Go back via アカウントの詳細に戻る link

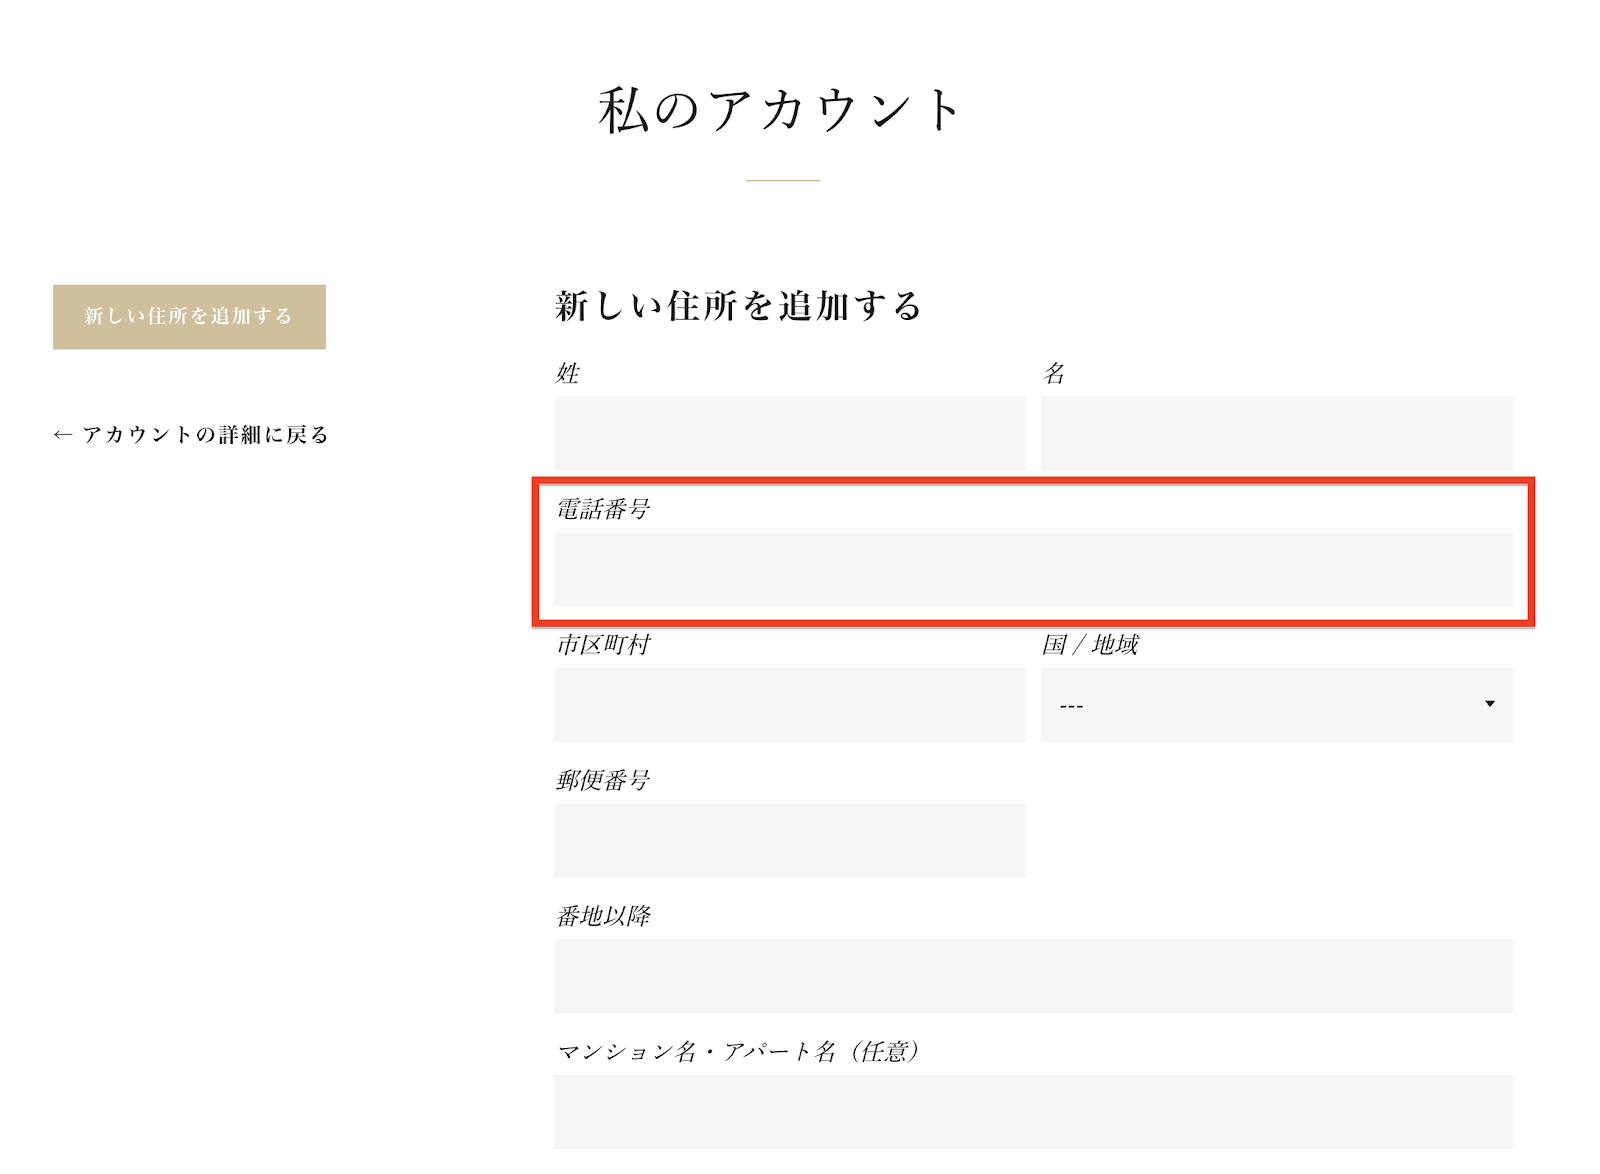(x=204, y=435)
